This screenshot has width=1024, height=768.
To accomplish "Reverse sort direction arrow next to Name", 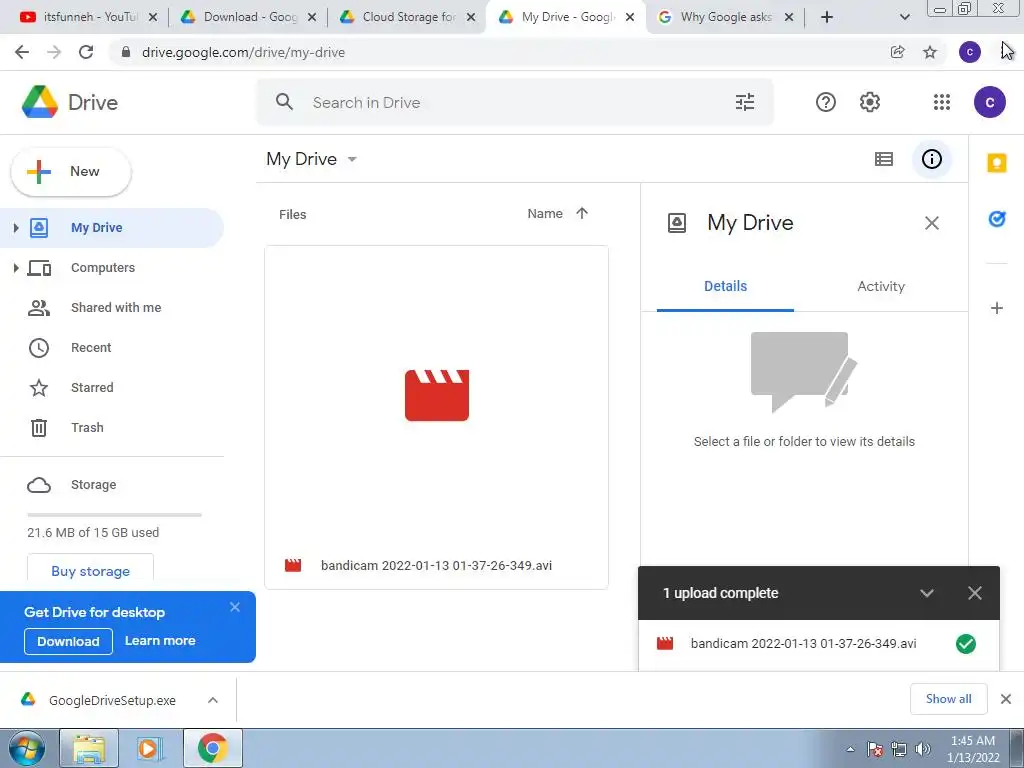I will [x=582, y=213].
